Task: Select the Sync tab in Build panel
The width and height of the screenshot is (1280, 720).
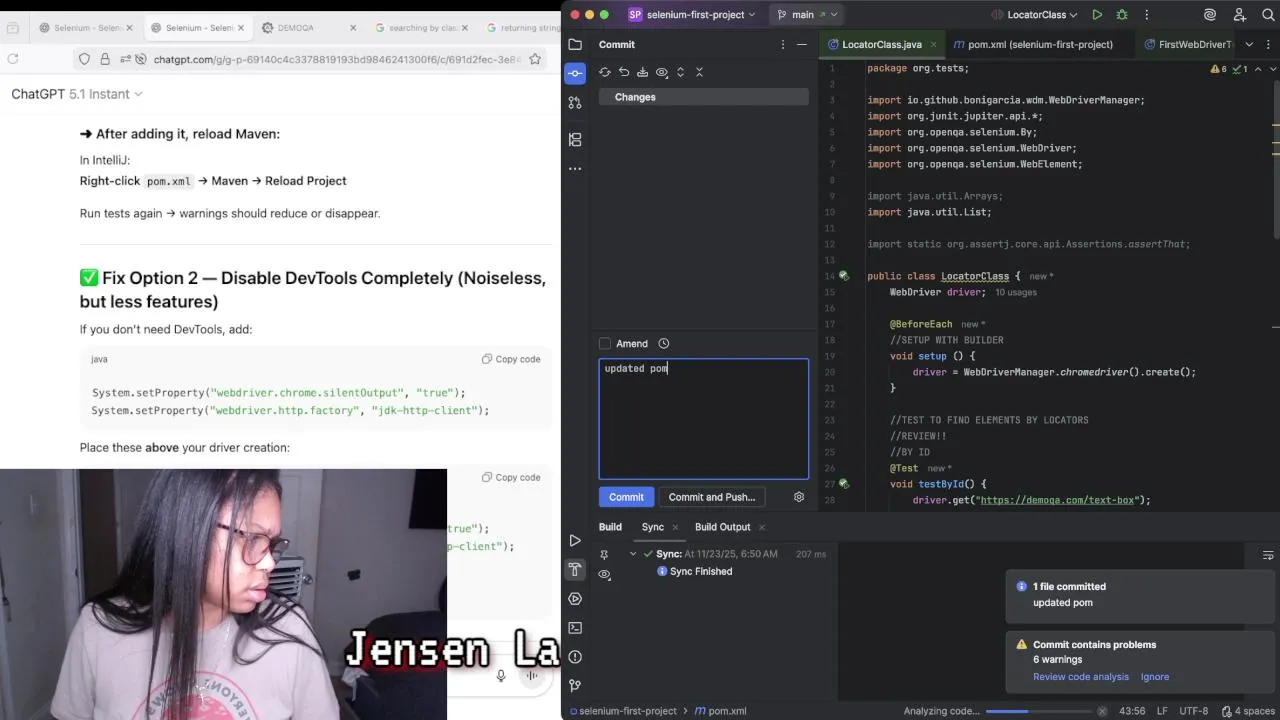Action: click(653, 527)
